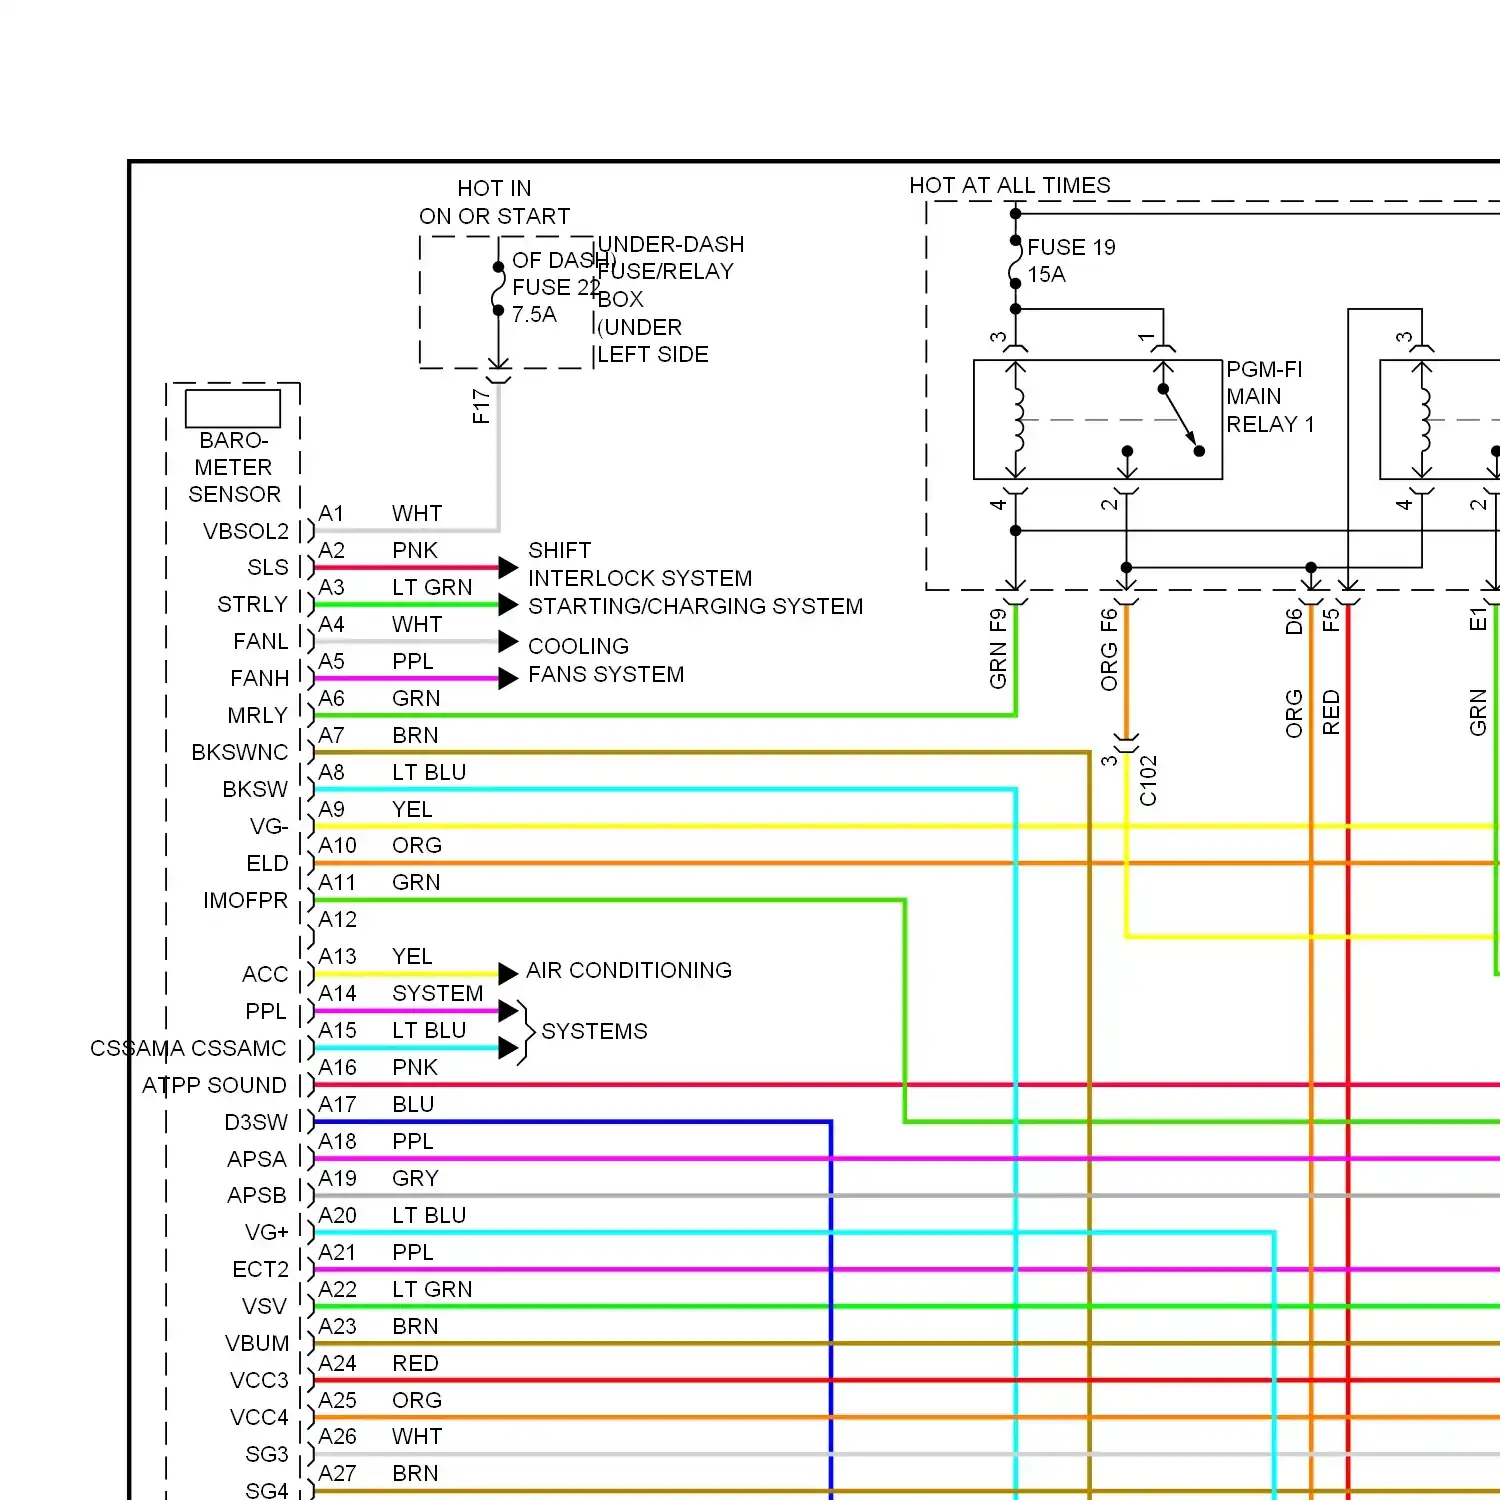Click the BKSWNC signal name
Viewport: 1500px width, 1500px height.
[x=240, y=752]
